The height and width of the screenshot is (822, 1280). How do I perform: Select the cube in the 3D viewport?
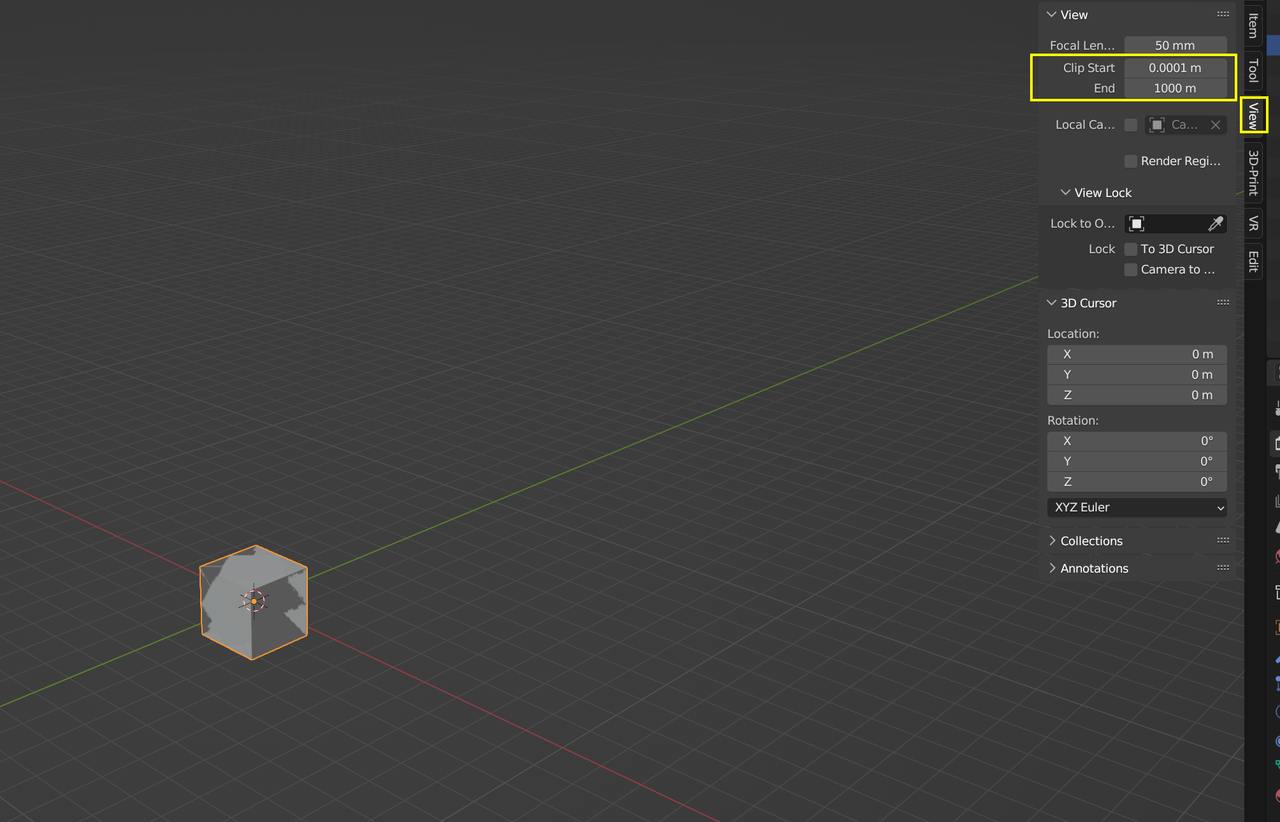pos(253,602)
